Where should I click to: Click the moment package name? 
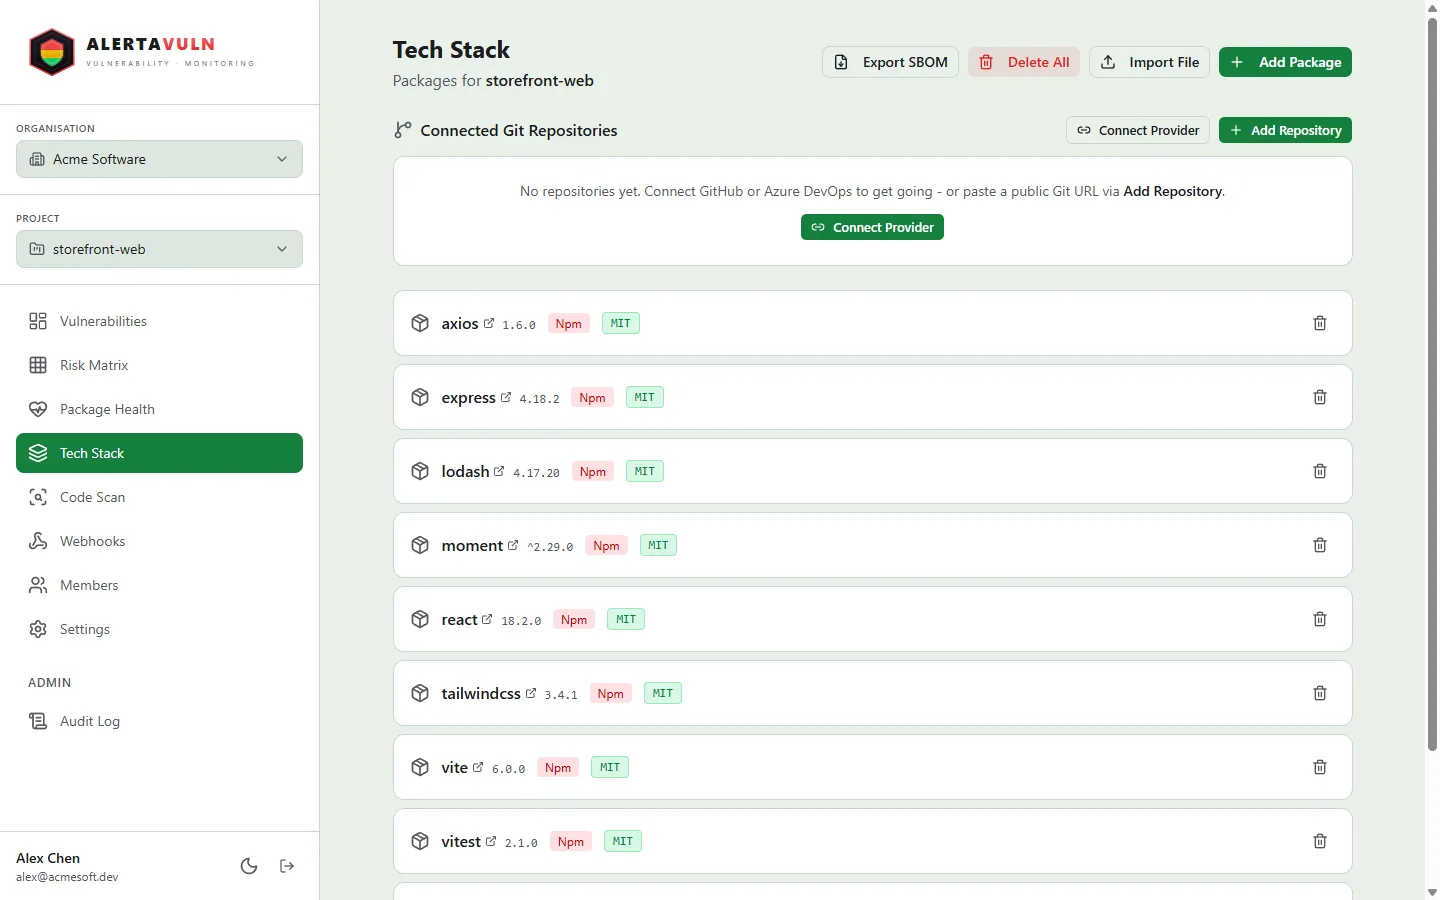pyautogui.click(x=472, y=545)
